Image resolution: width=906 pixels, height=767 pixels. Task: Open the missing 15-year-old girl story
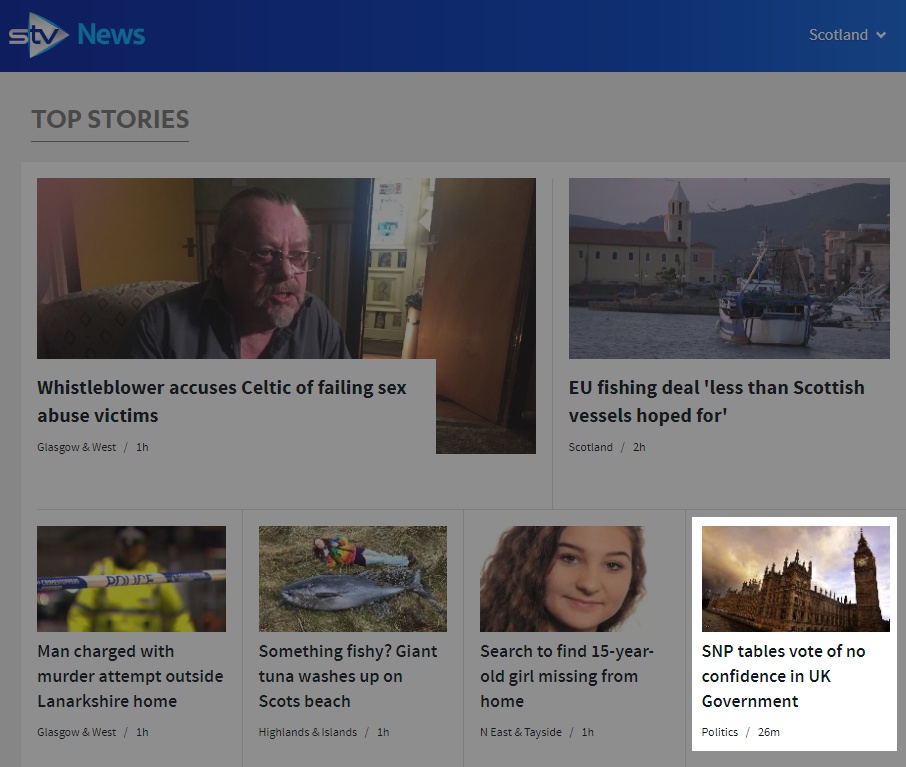point(567,676)
